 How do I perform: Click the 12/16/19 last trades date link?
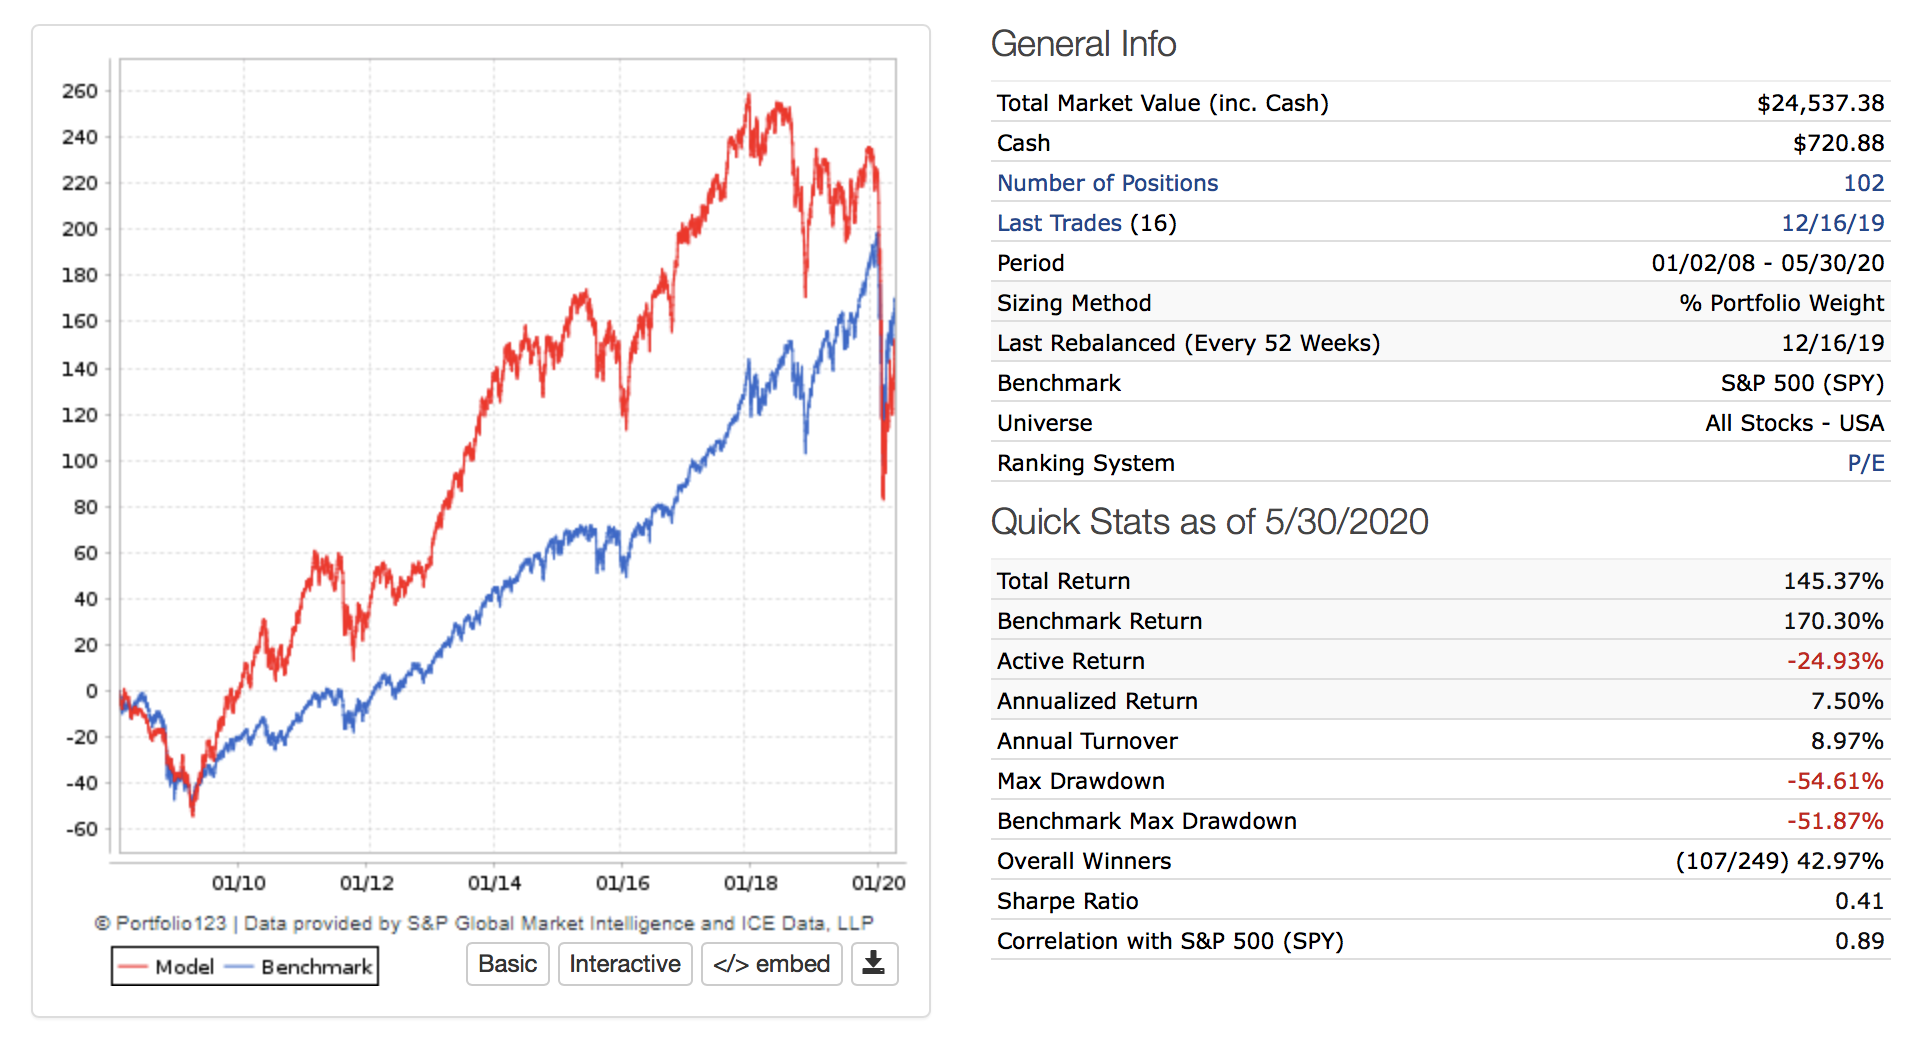click(x=1832, y=223)
